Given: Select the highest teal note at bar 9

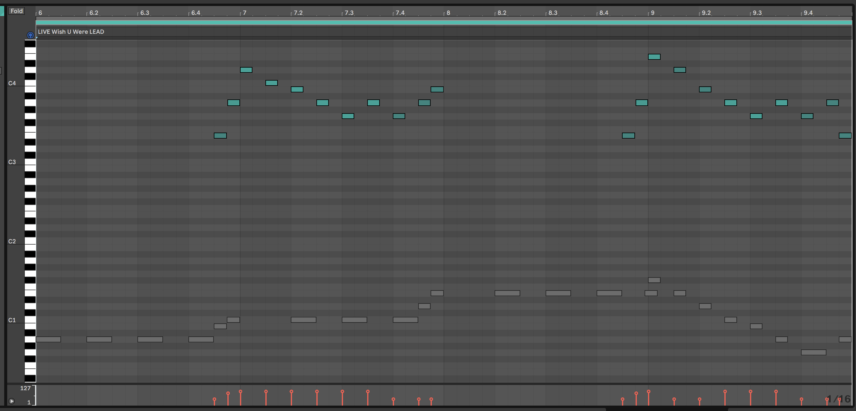Looking at the screenshot, I should click(x=654, y=57).
